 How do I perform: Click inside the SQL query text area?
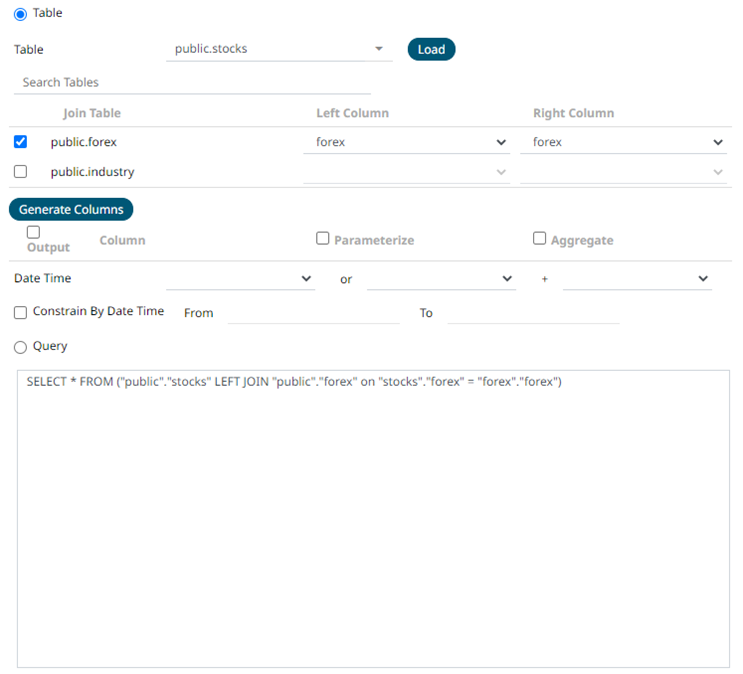click(x=373, y=518)
